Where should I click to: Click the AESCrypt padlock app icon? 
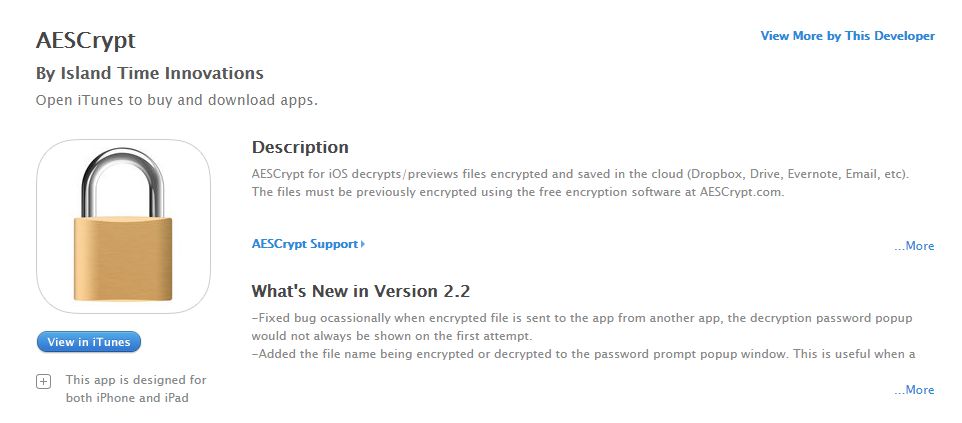[x=123, y=227]
